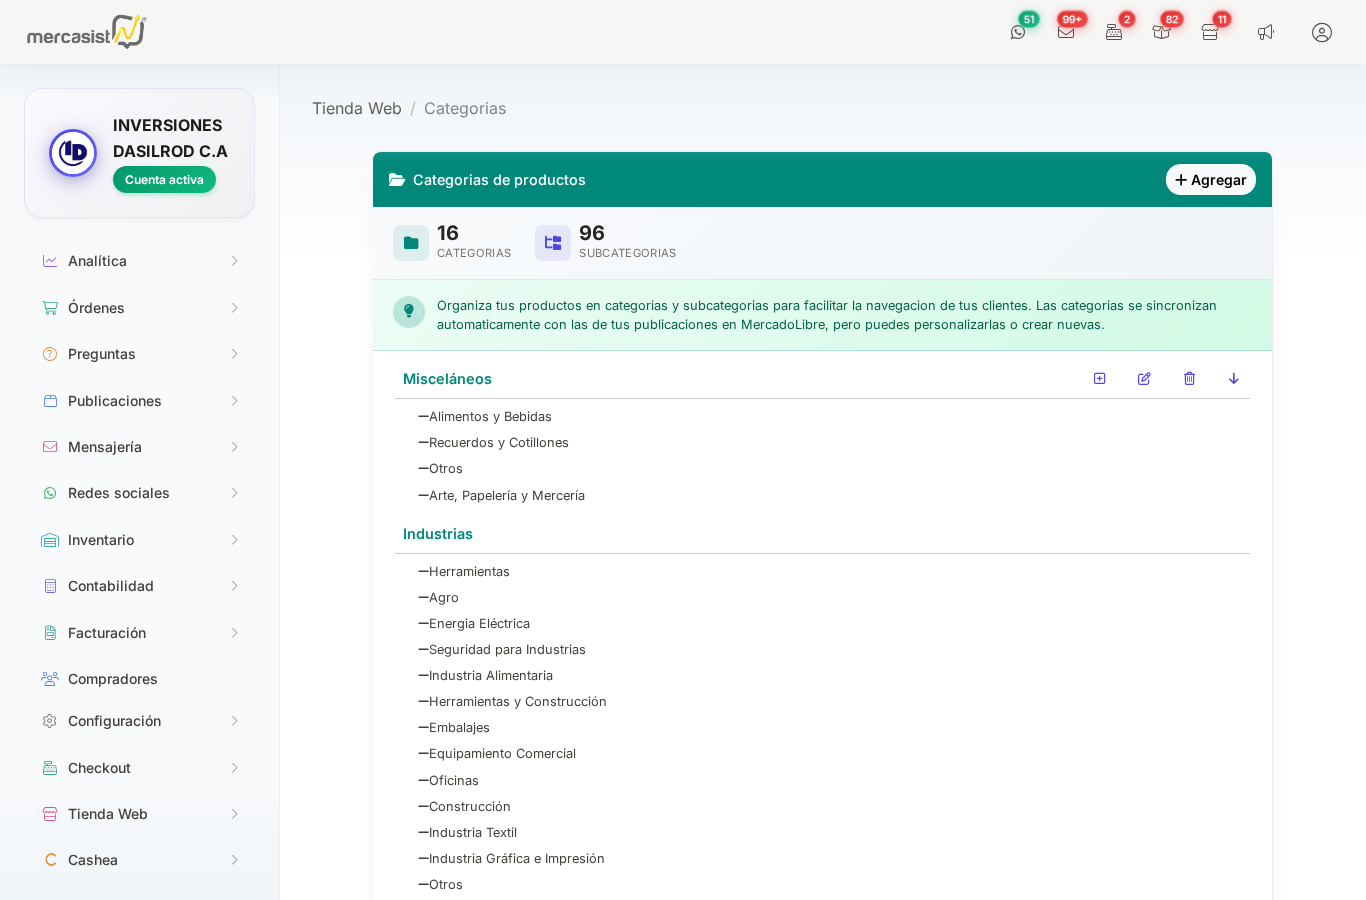Open the mail inbox icon in header
This screenshot has width=1366, height=900.
1066,32
